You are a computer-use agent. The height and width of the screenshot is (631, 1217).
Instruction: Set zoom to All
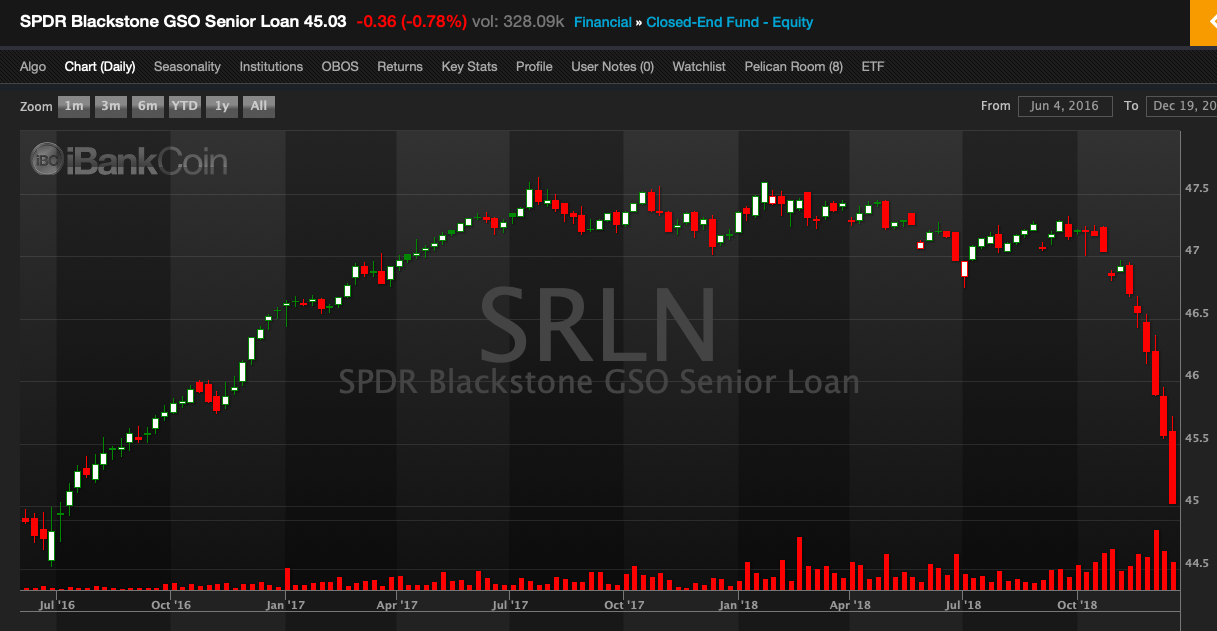click(258, 106)
